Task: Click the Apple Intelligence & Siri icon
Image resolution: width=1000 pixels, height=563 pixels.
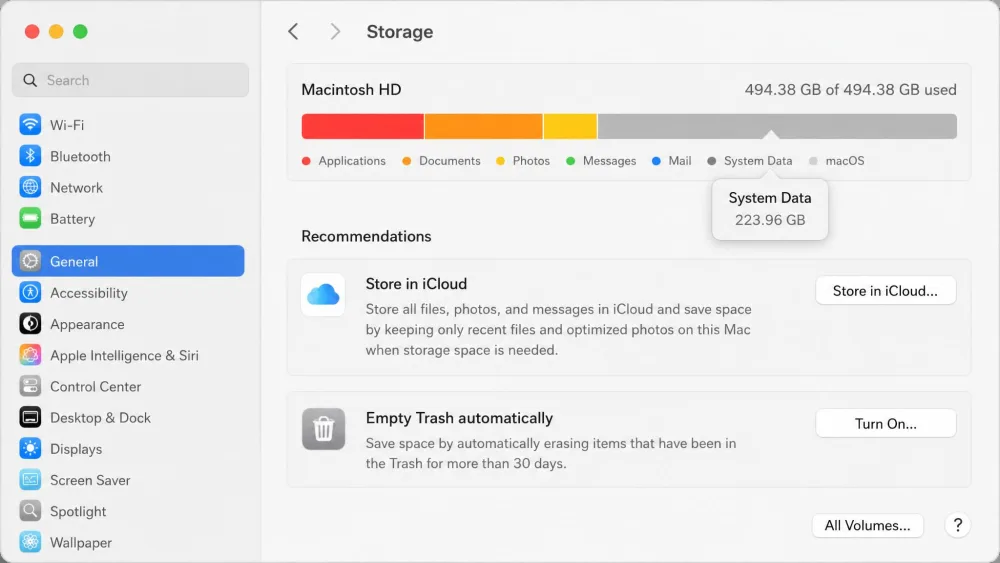Action: (x=30, y=355)
